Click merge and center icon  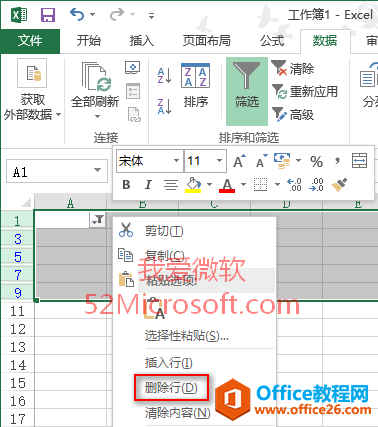tap(359, 161)
